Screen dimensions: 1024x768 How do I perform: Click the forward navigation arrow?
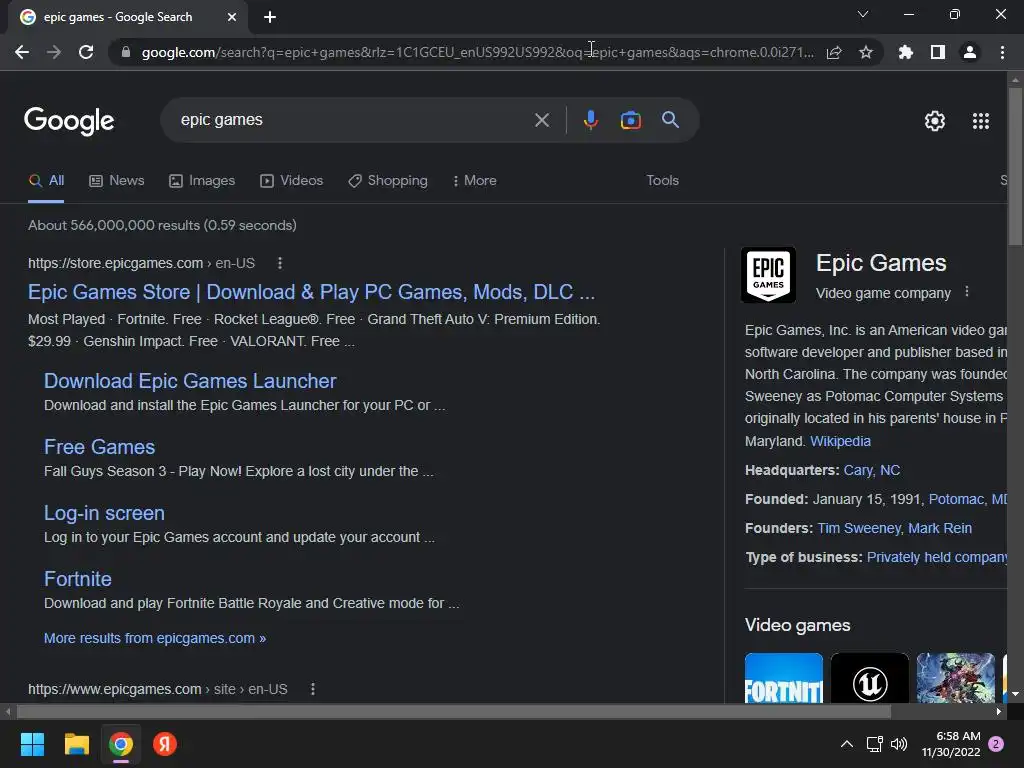(54, 52)
